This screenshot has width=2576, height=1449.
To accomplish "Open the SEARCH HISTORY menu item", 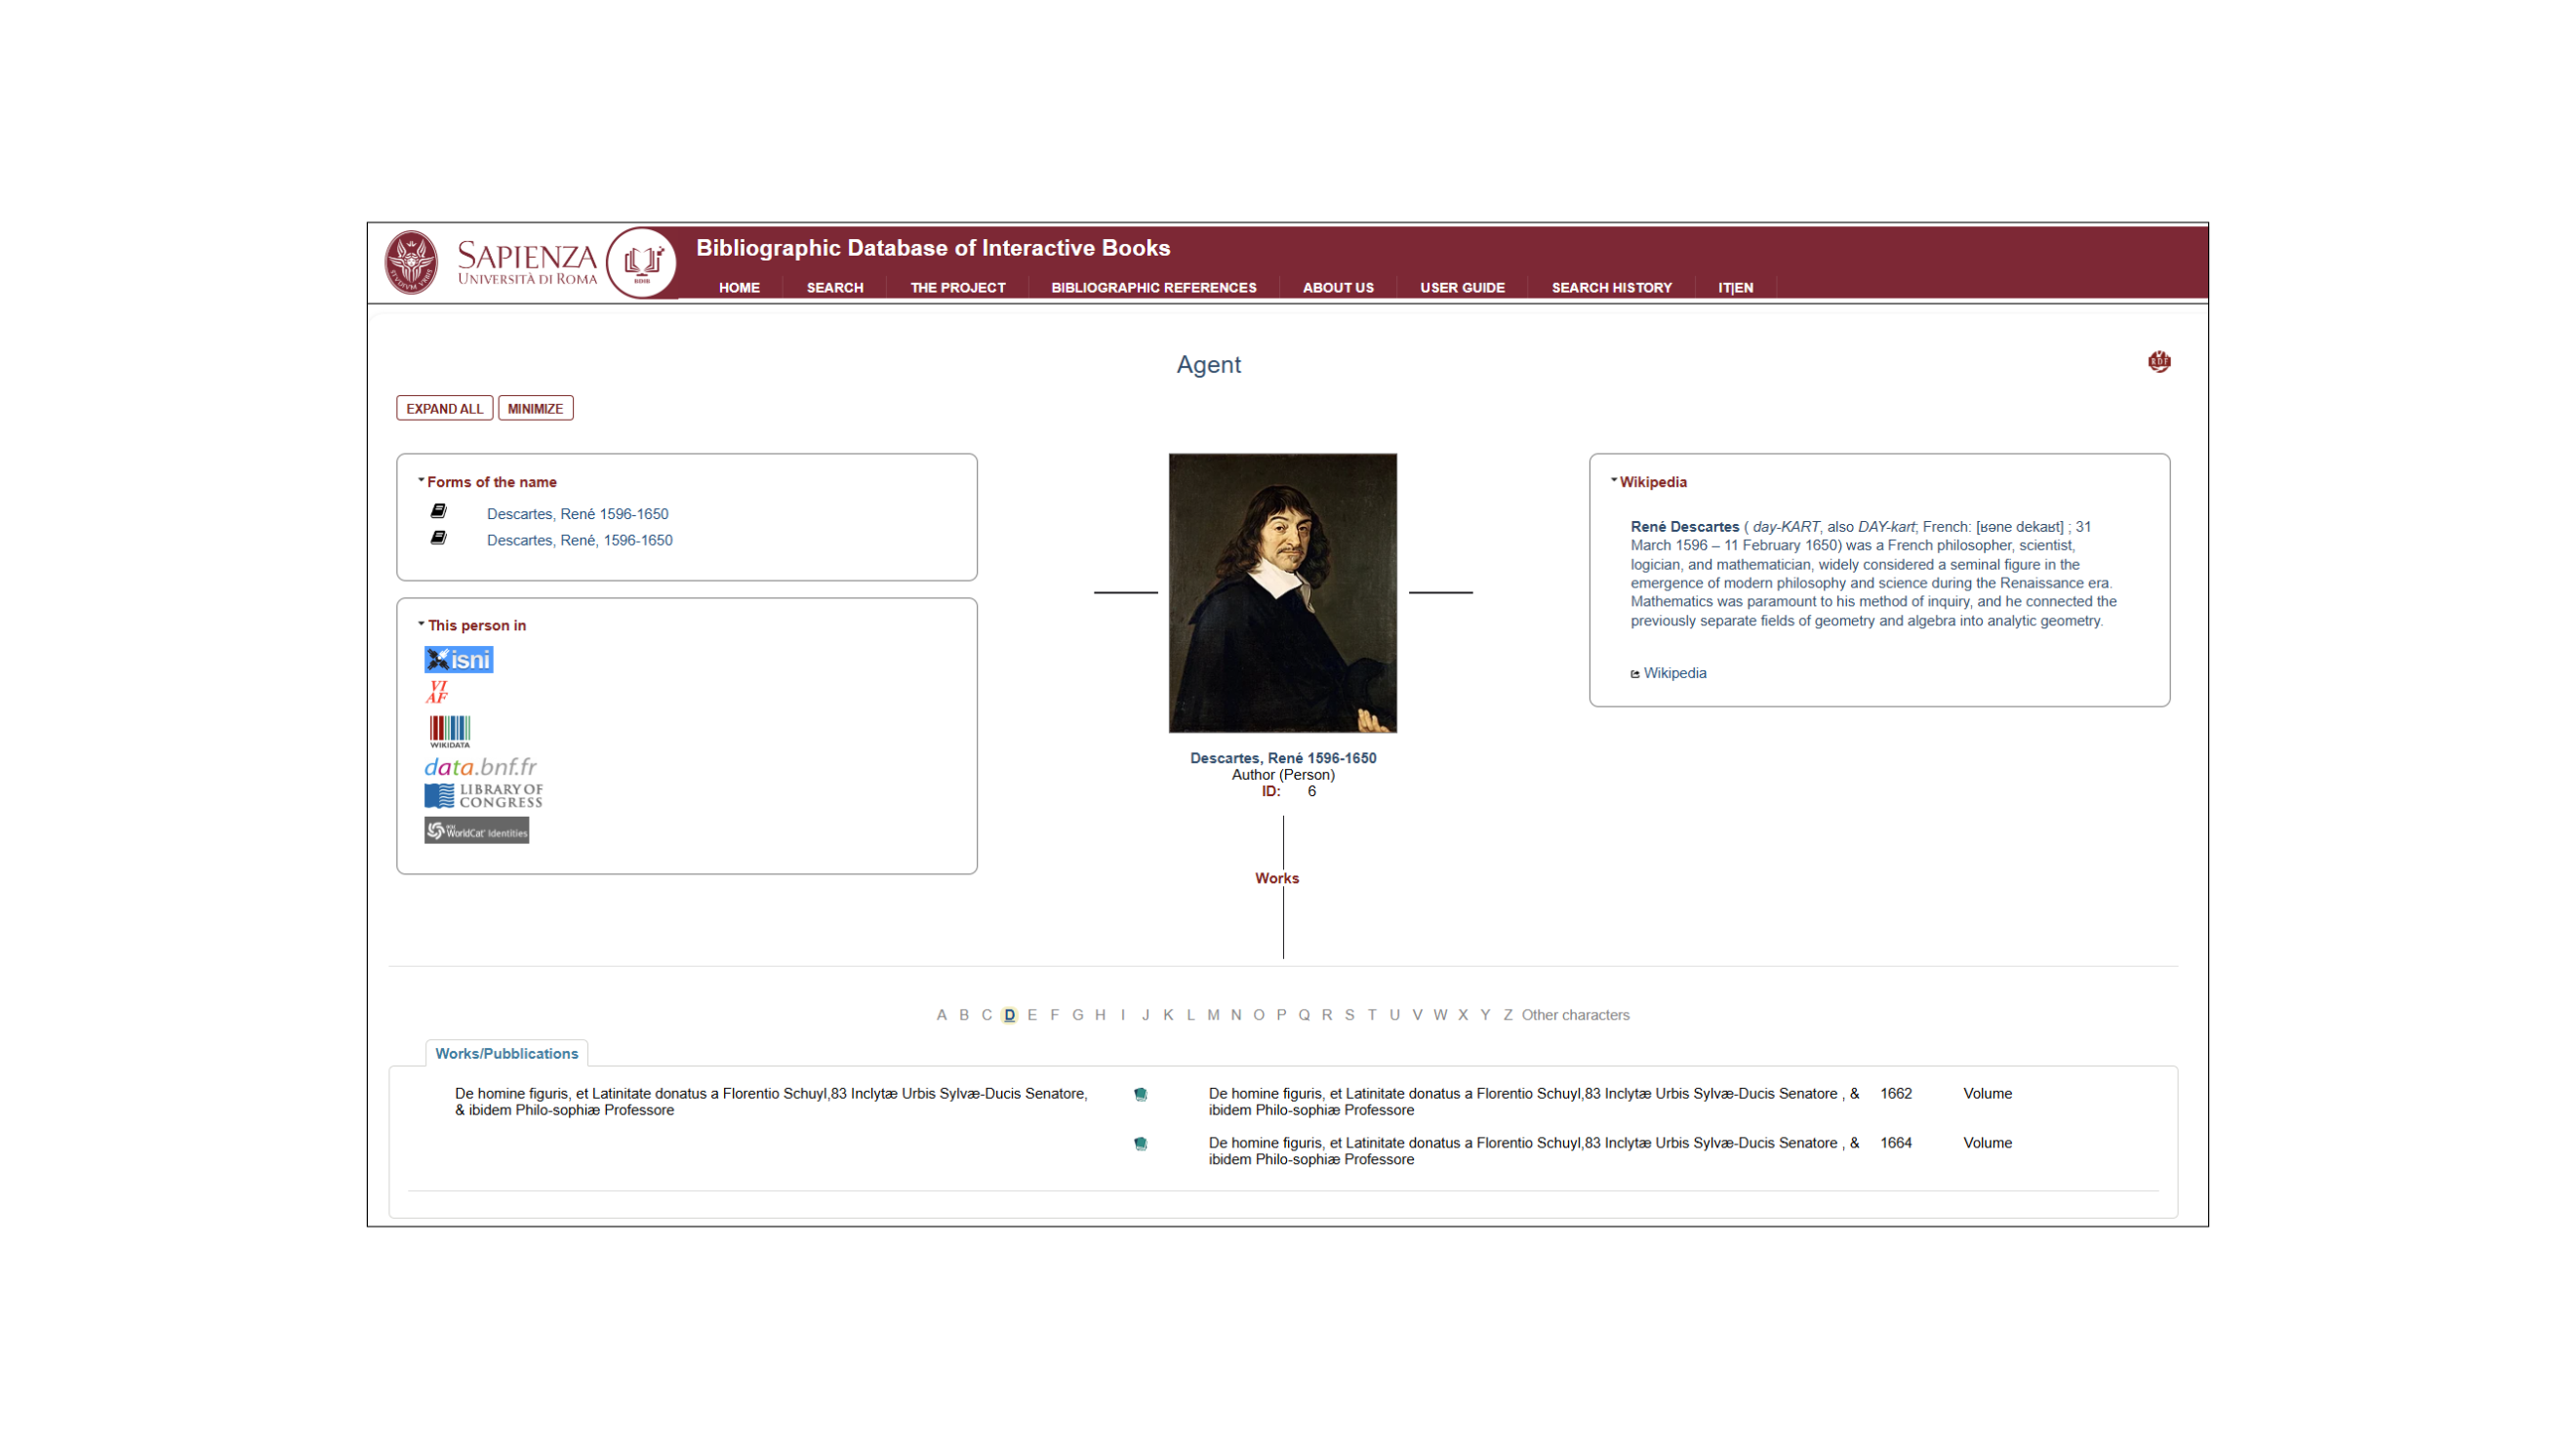I will point(1611,288).
